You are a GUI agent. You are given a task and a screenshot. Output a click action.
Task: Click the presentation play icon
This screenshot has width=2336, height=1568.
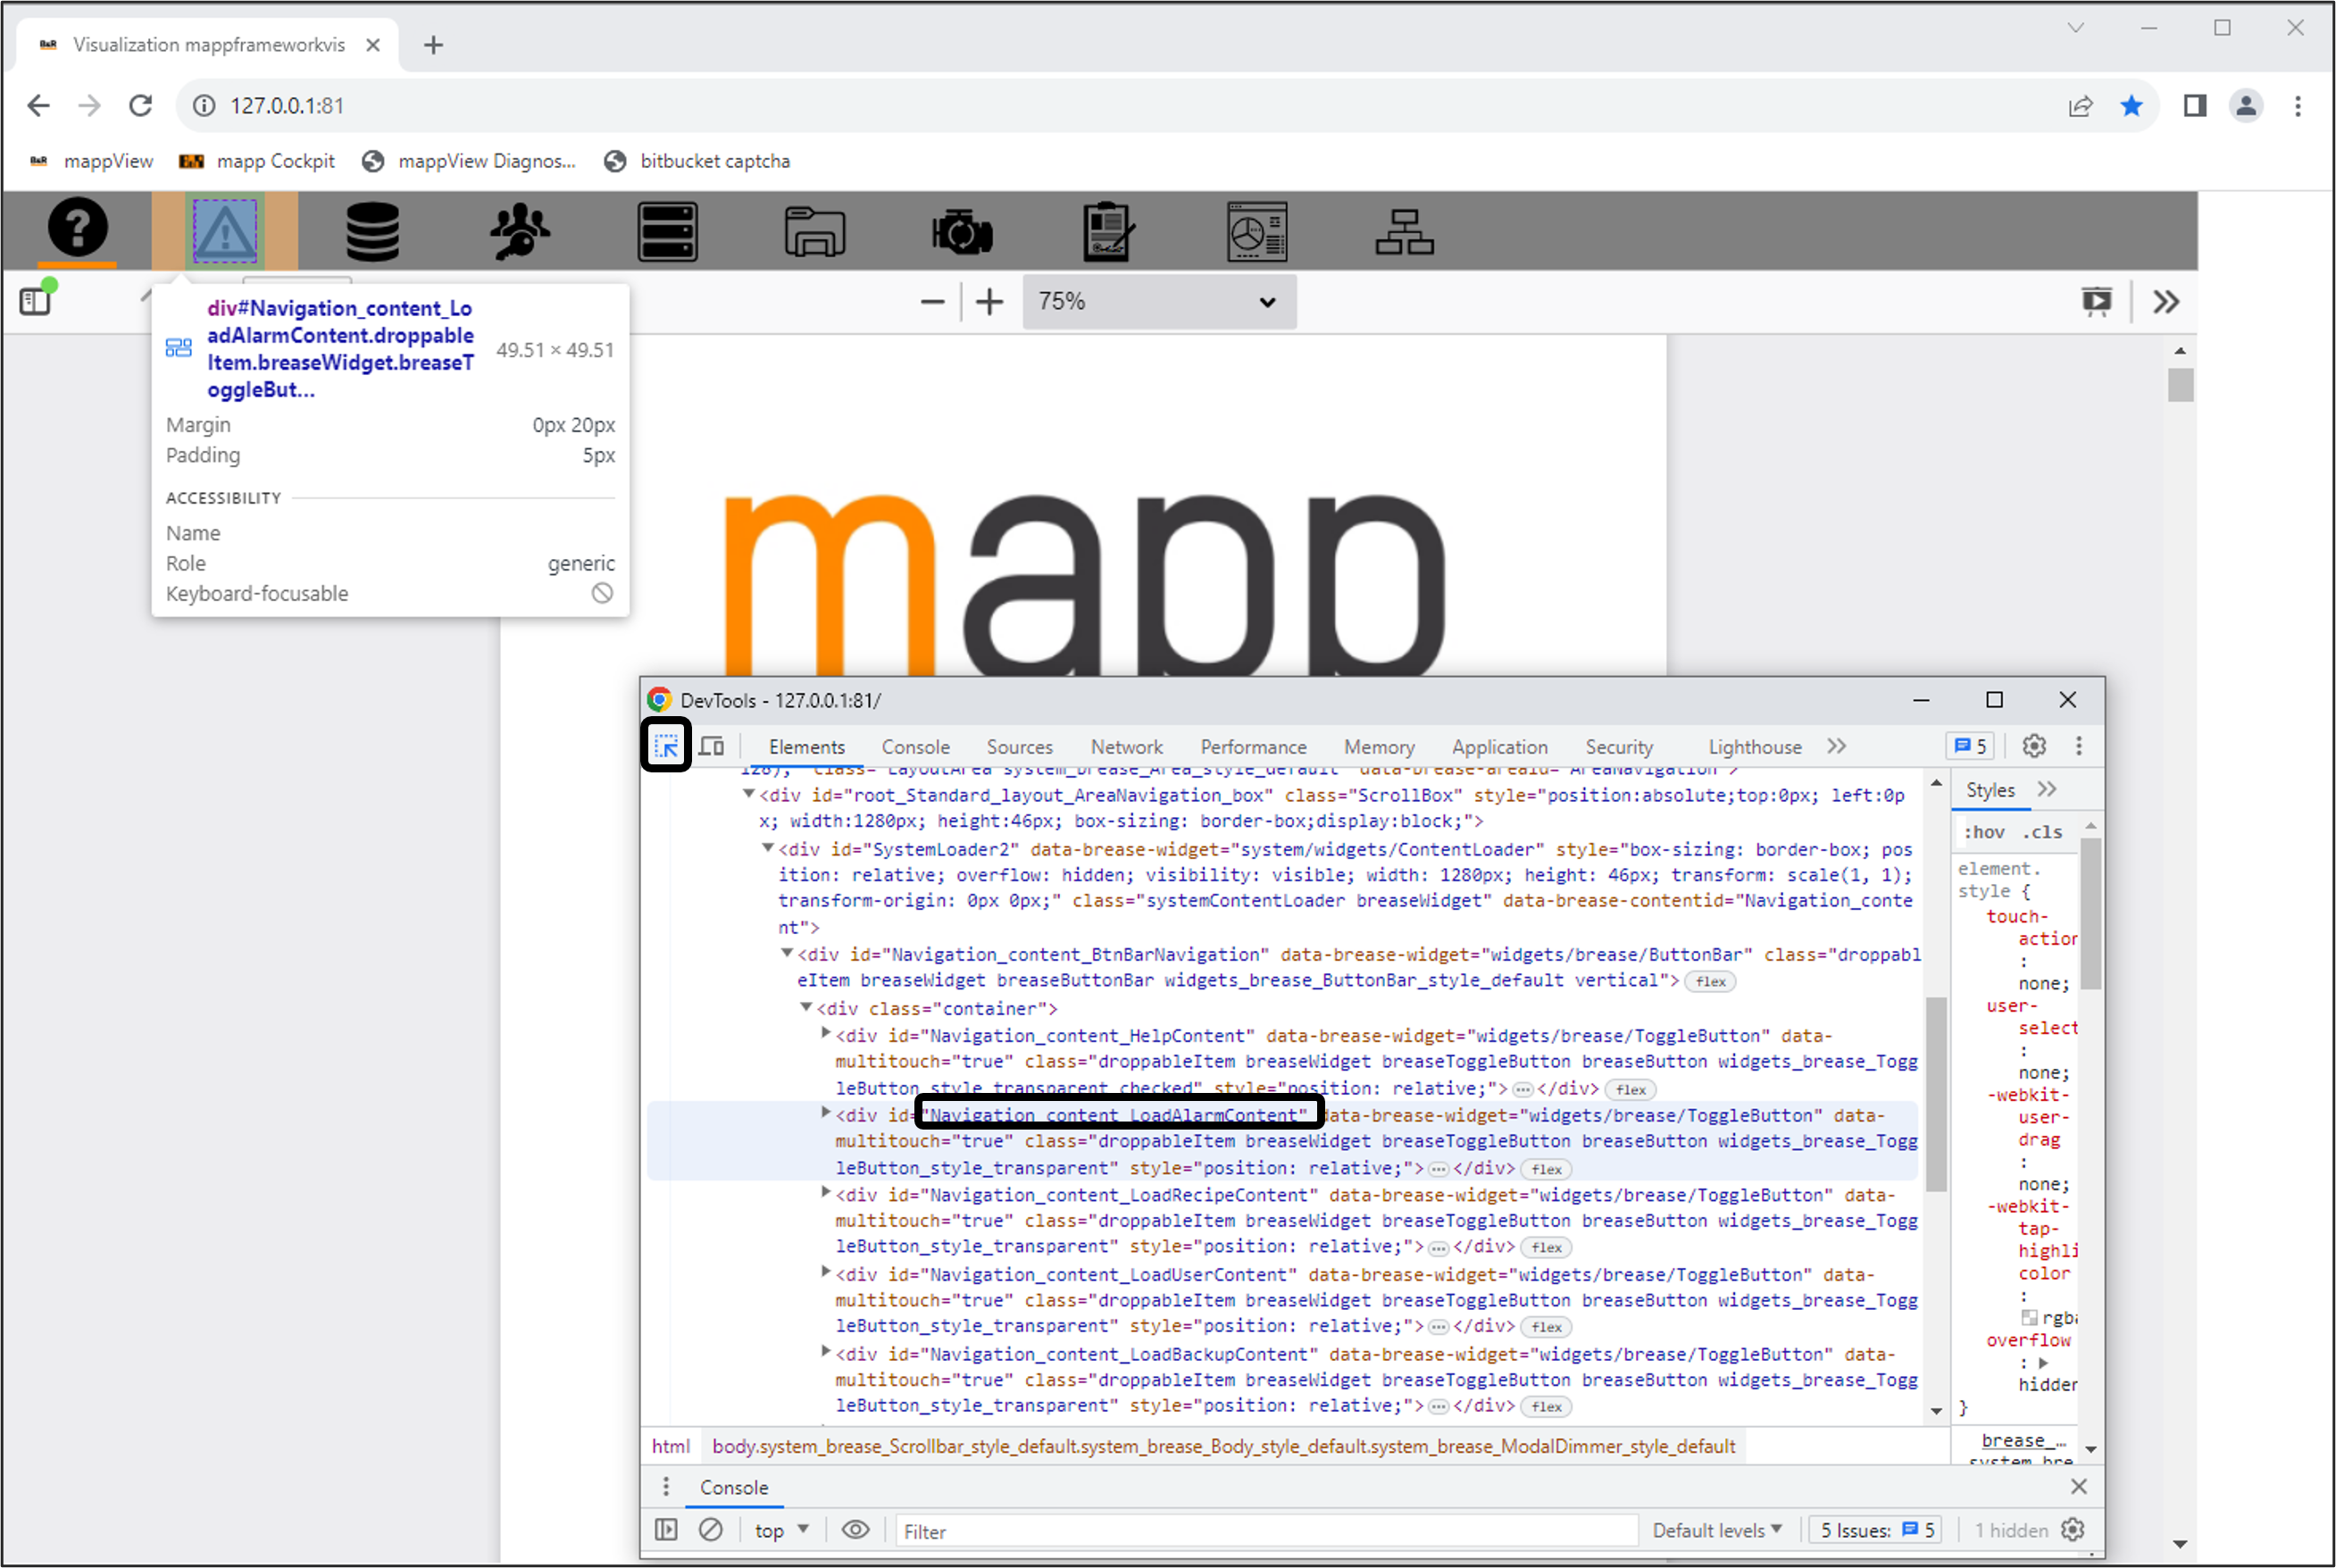[2096, 301]
